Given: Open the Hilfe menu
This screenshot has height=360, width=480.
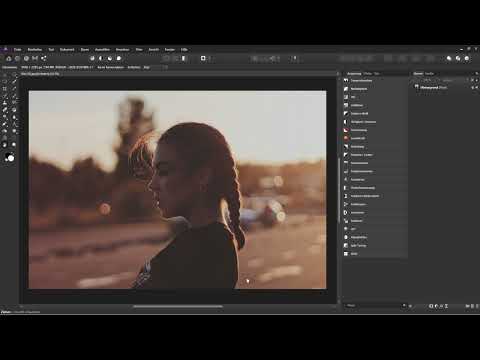Looking at the screenshot, I should coord(184,50).
